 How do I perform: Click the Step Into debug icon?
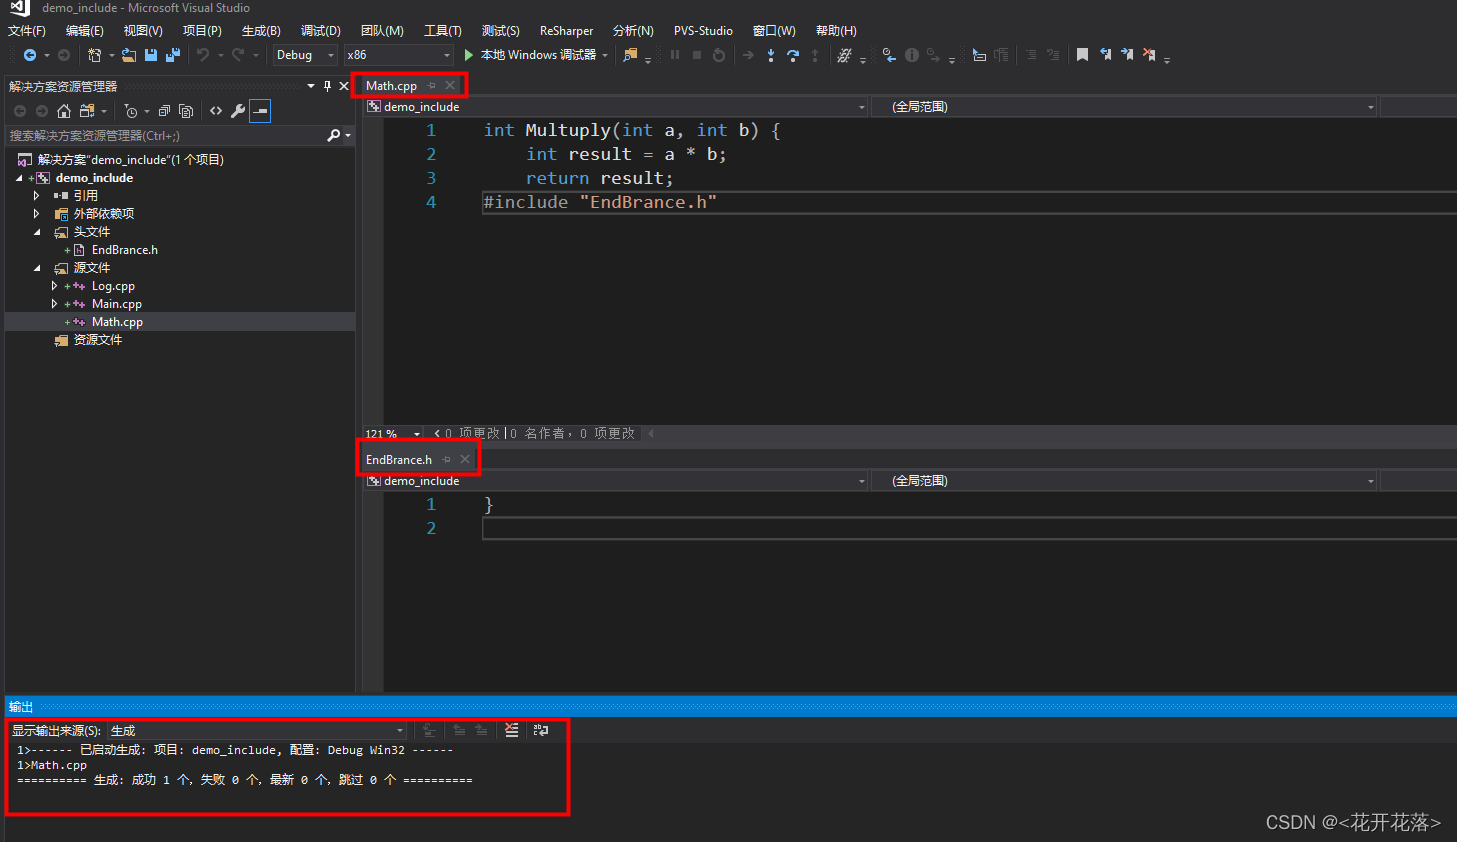tap(771, 55)
